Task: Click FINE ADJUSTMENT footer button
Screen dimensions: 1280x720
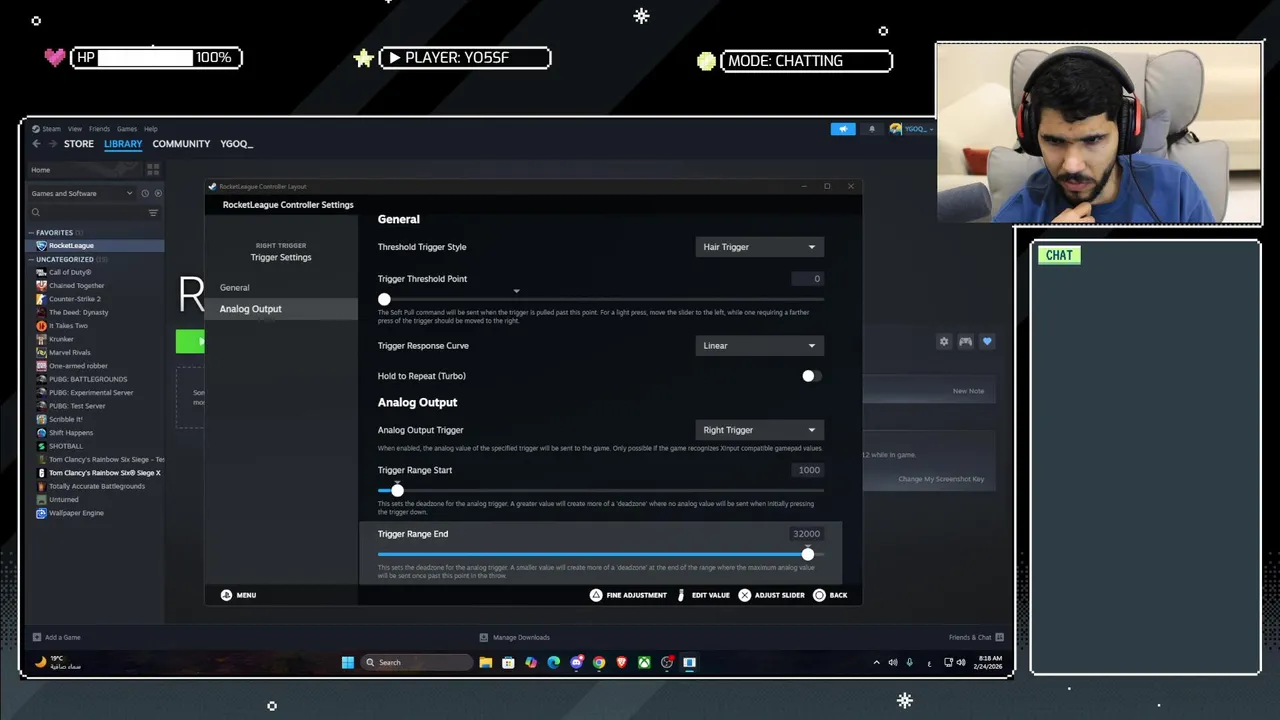Action: 628,595
